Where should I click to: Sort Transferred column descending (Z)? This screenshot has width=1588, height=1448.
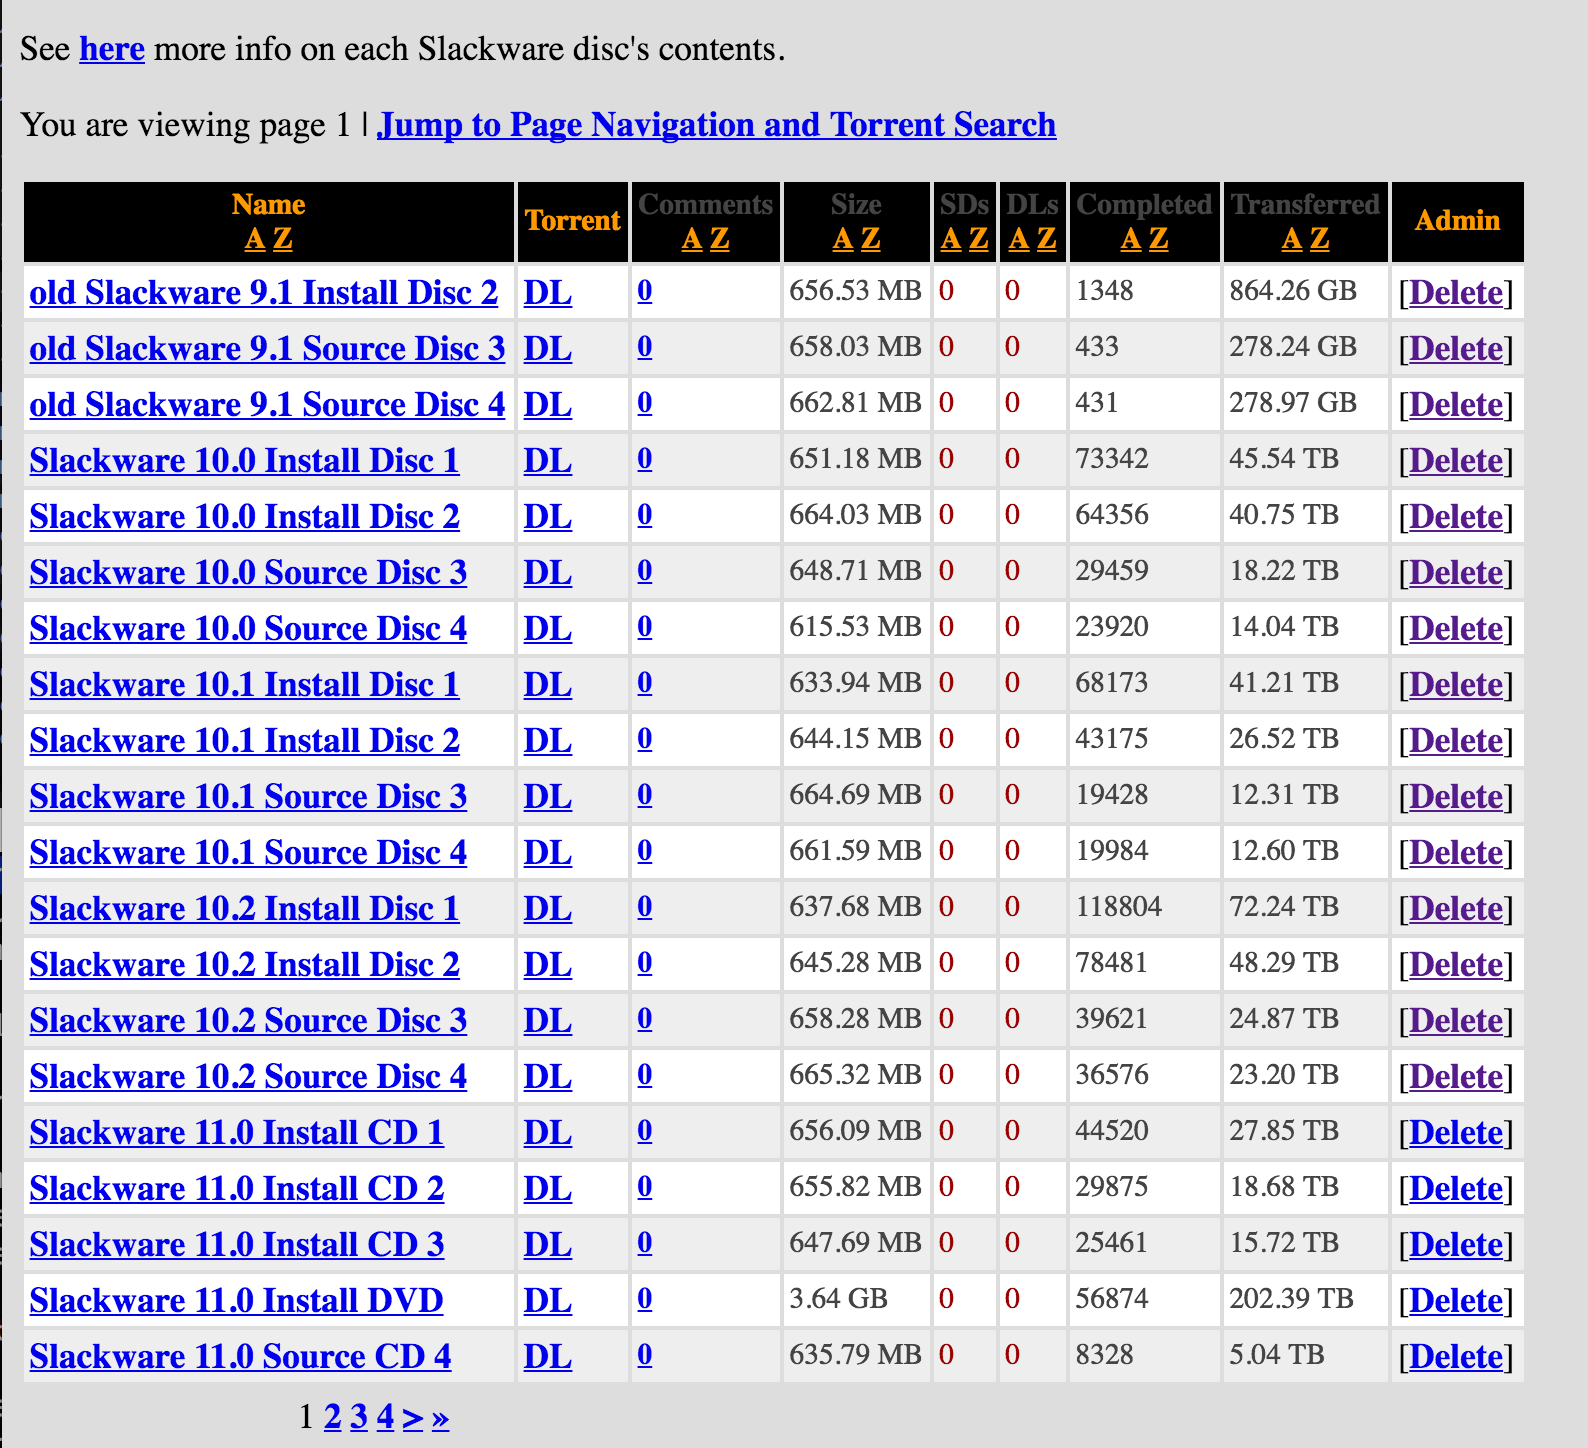point(1320,239)
